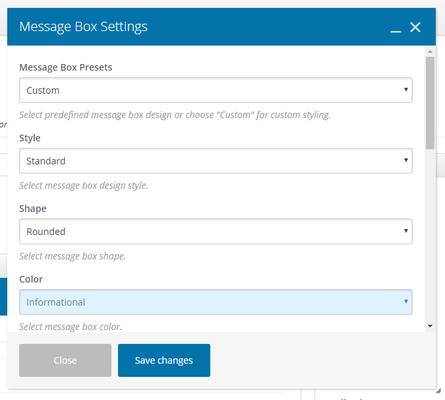Screen dimensions: 445x400
Task: Open the Color dropdown showing Informational
Action: (x=216, y=302)
